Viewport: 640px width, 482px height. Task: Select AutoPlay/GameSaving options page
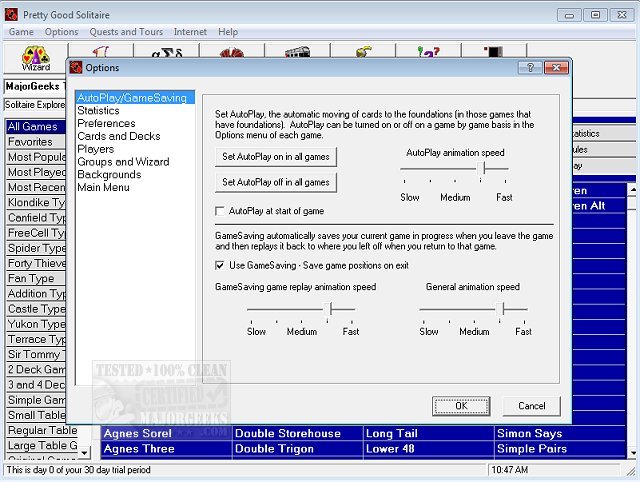pyautogui.click(x=135, y=98)
